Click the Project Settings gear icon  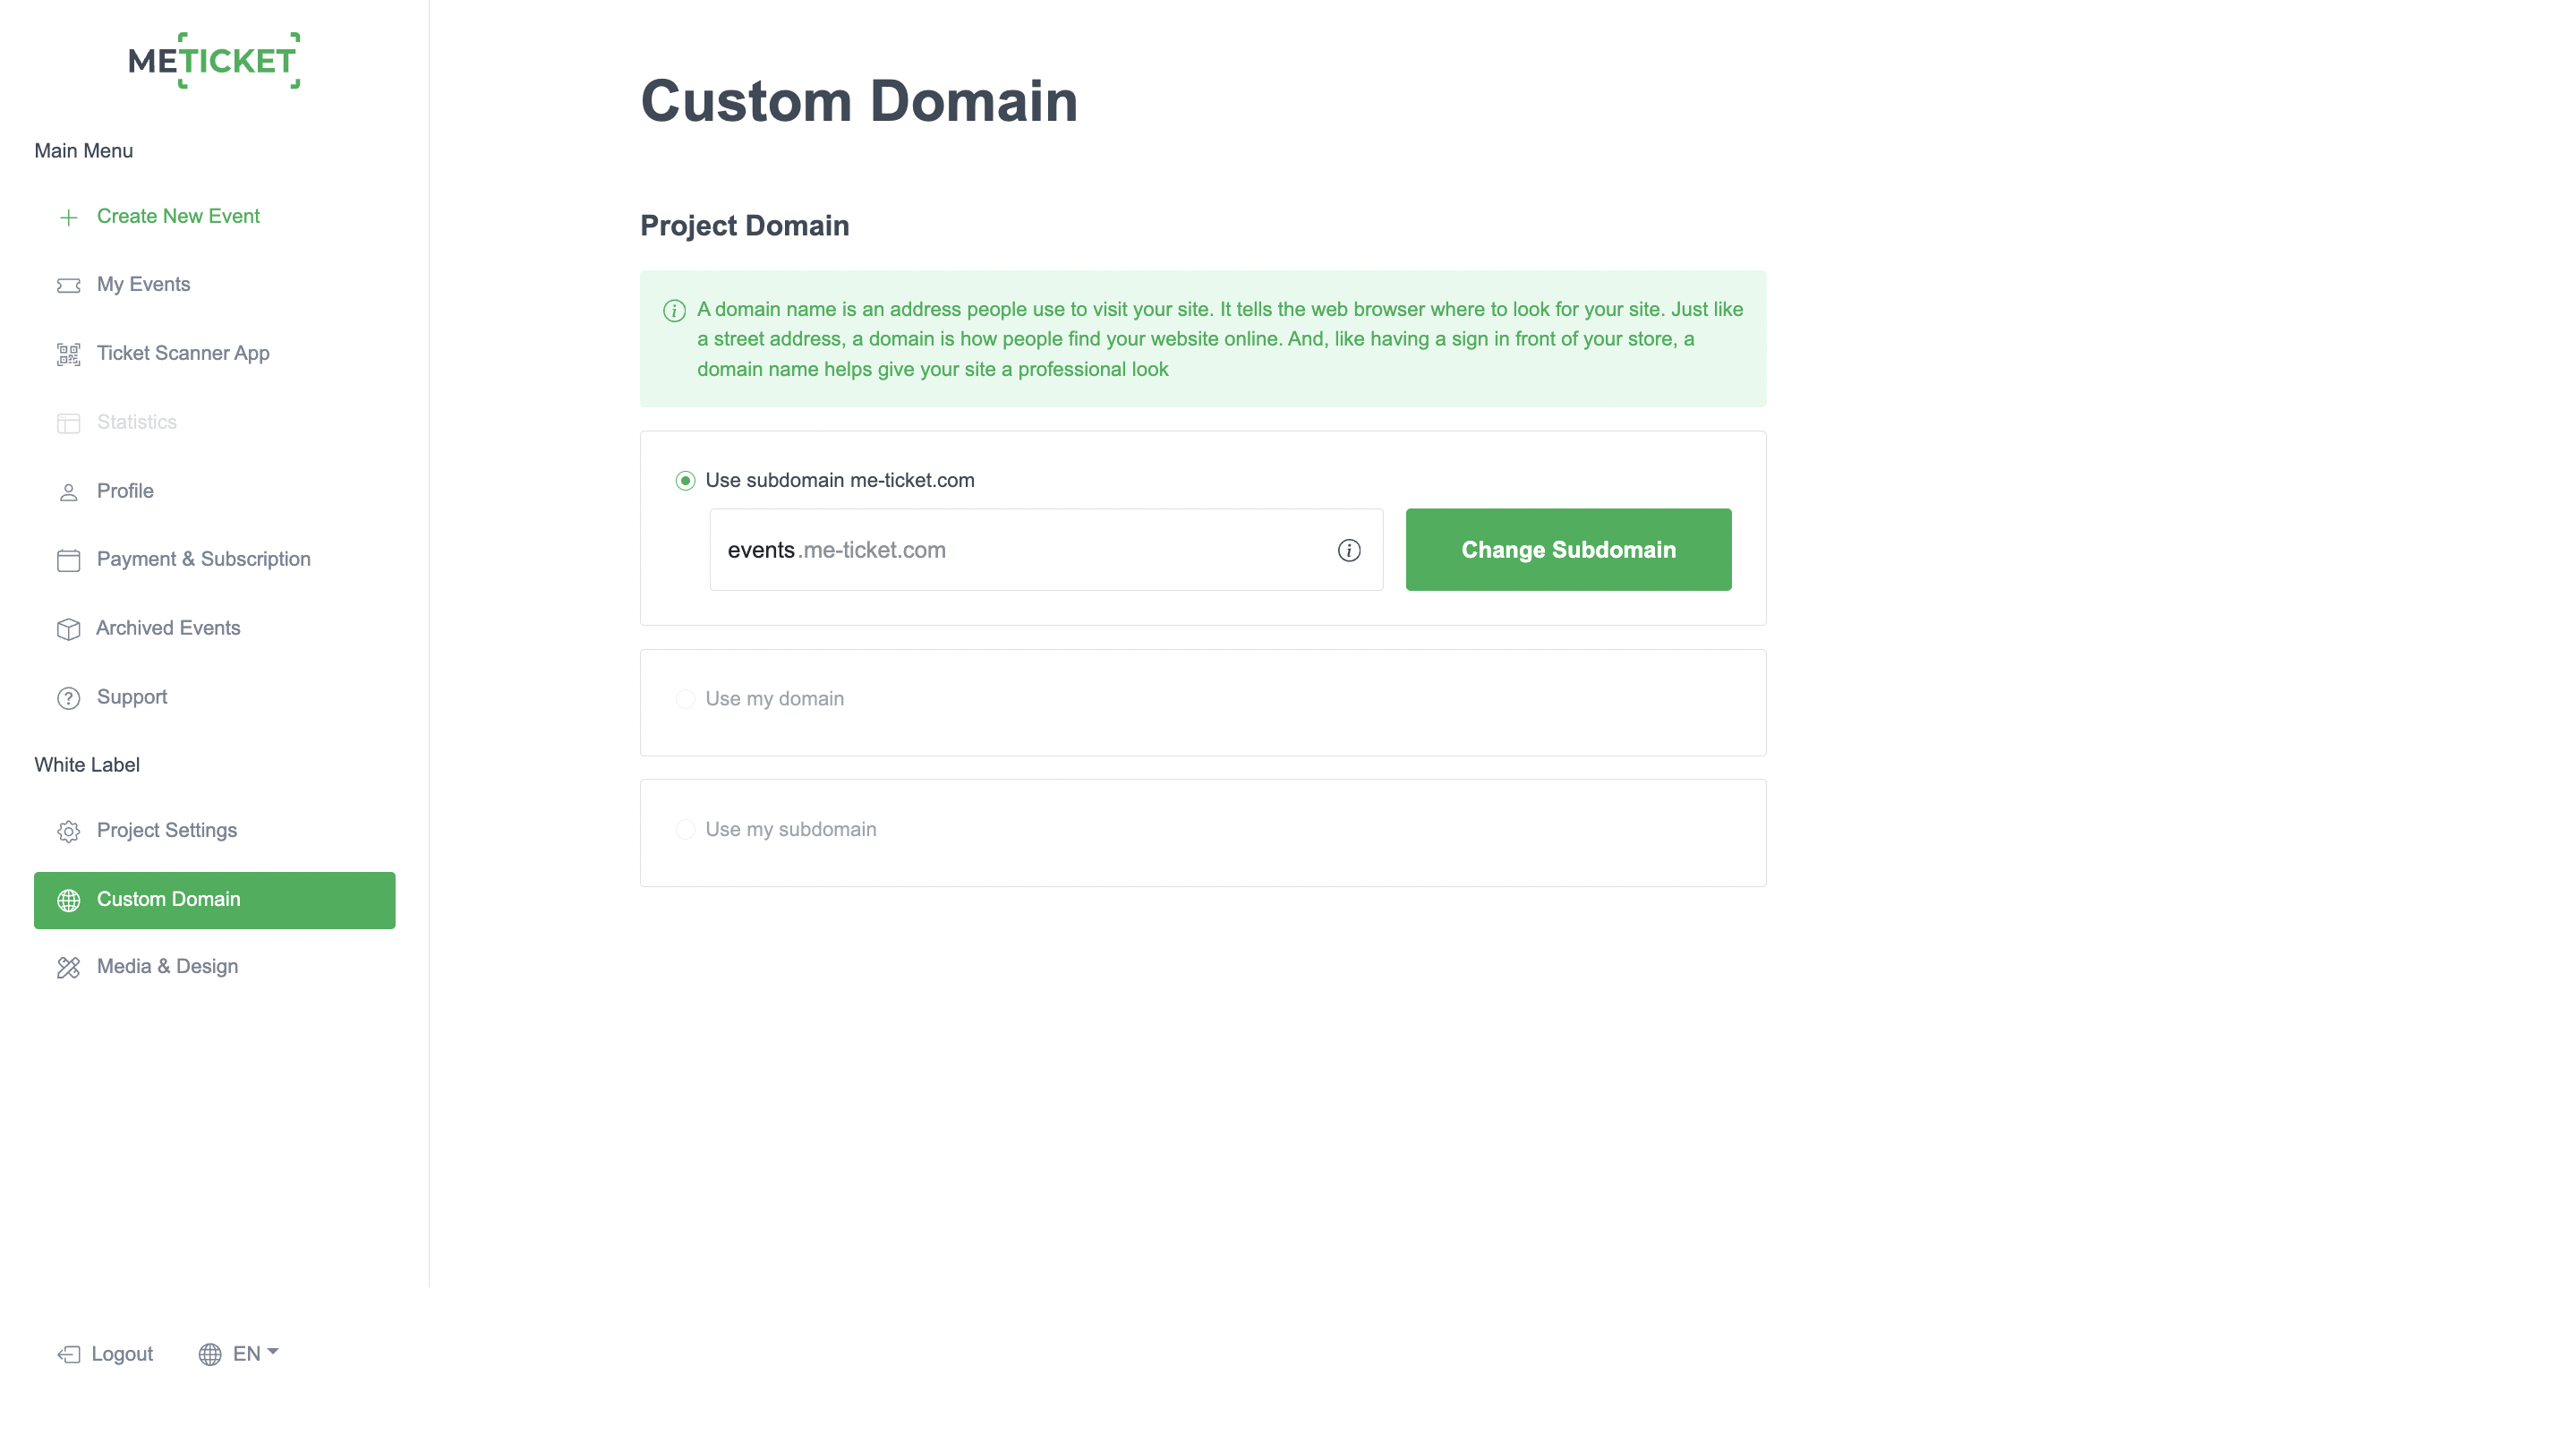(x=68, y=831)
